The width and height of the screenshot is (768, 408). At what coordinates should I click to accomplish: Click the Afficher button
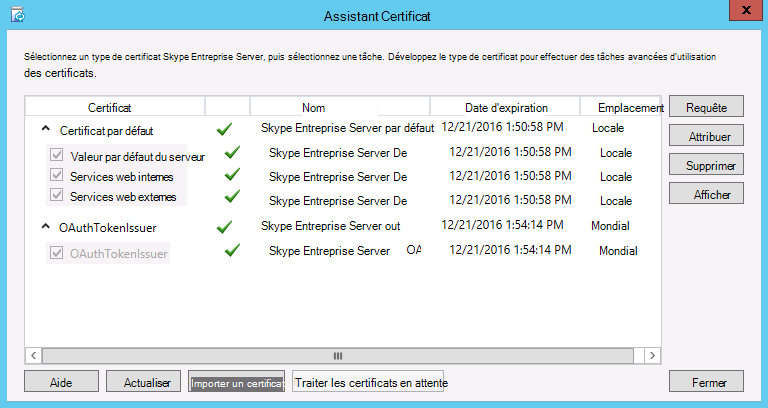pos(706,193)
